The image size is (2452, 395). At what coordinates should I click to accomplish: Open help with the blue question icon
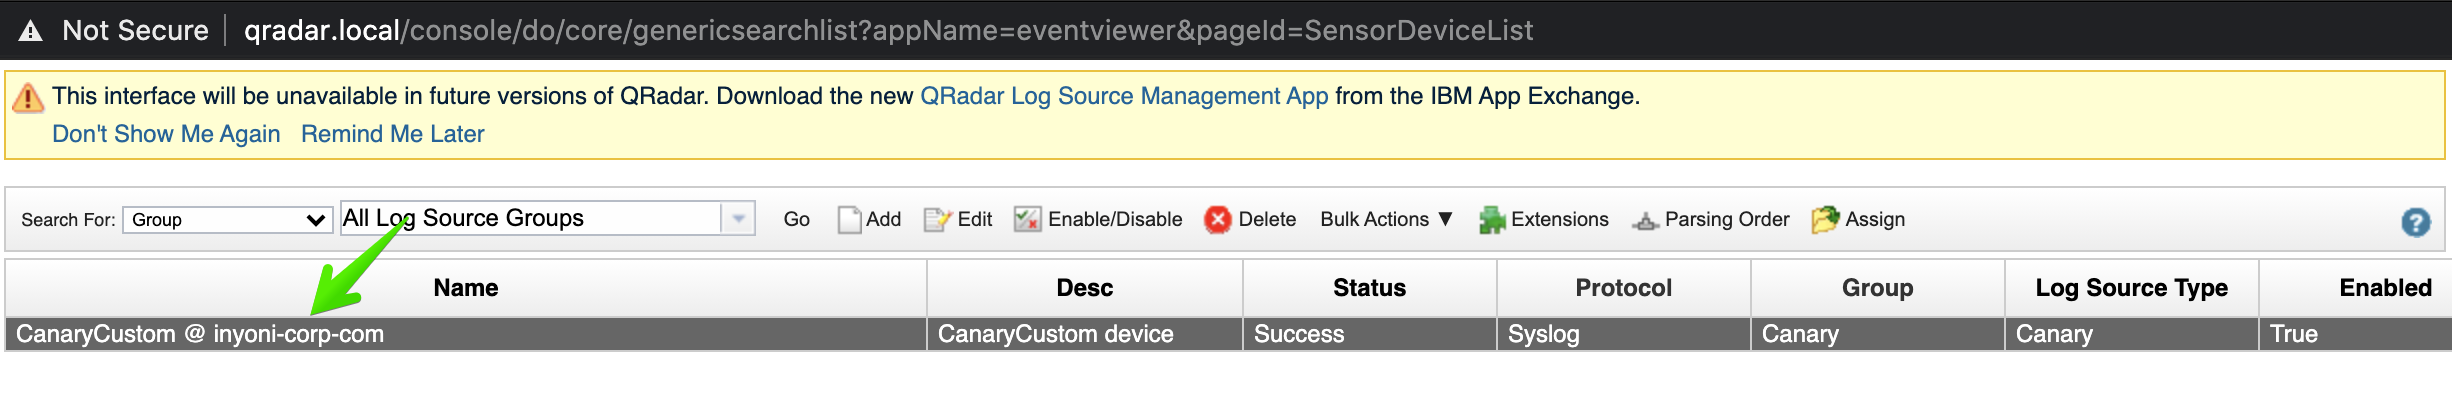[x=2416, y=222]
